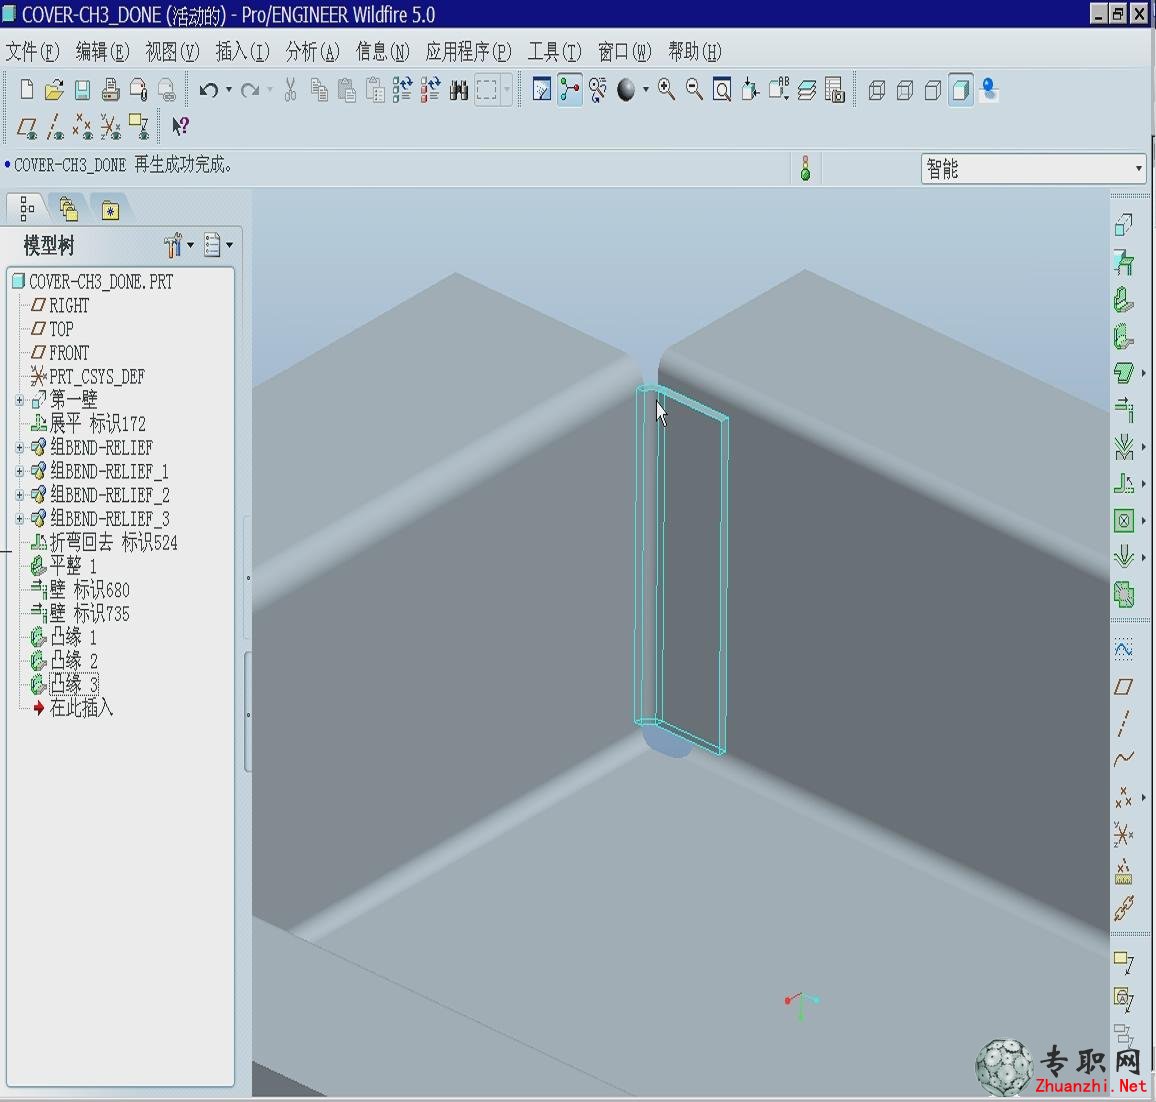
Task: Zoom in with the magnifier plus icon
Action: point(666,90)
